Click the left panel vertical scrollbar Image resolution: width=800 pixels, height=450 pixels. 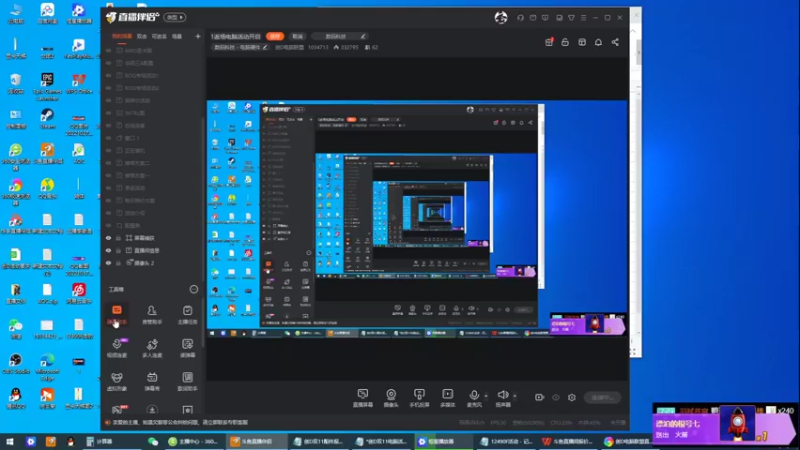click(204, 230)
